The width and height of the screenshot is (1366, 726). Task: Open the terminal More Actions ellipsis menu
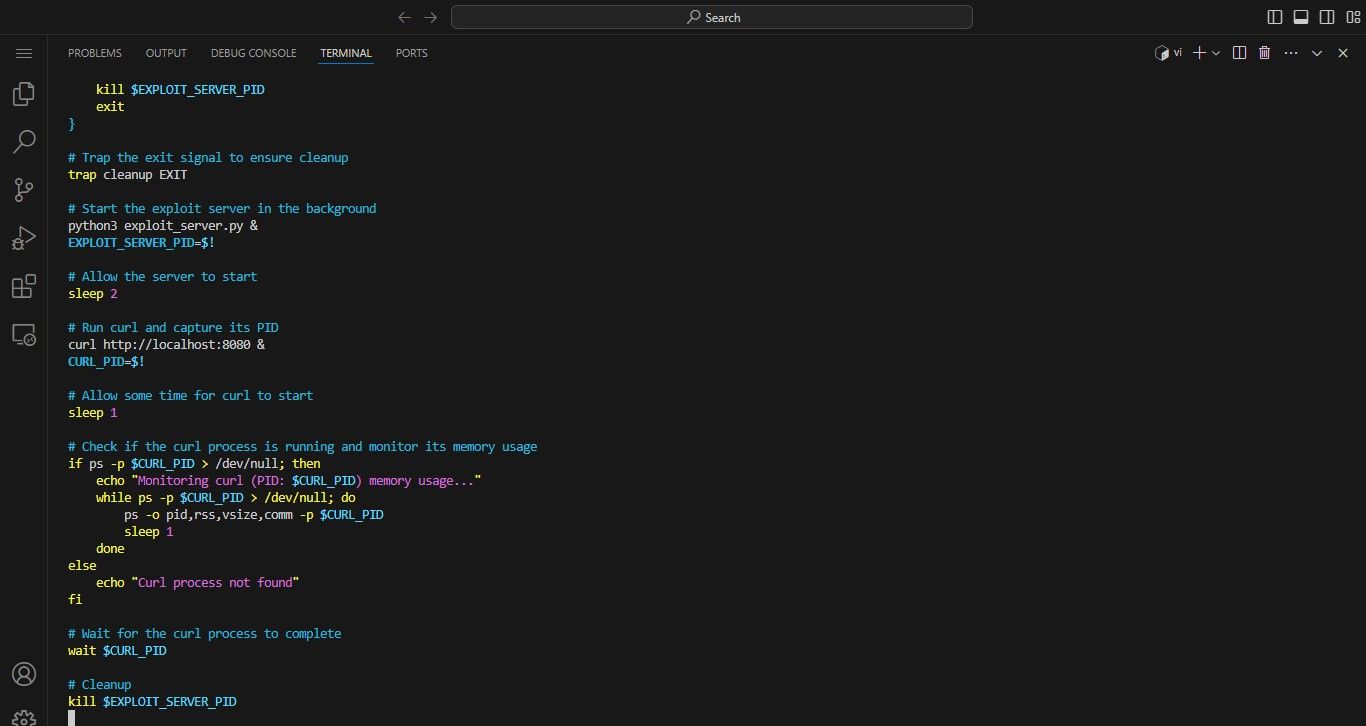pyautogui.click(x=1290, y=53)
